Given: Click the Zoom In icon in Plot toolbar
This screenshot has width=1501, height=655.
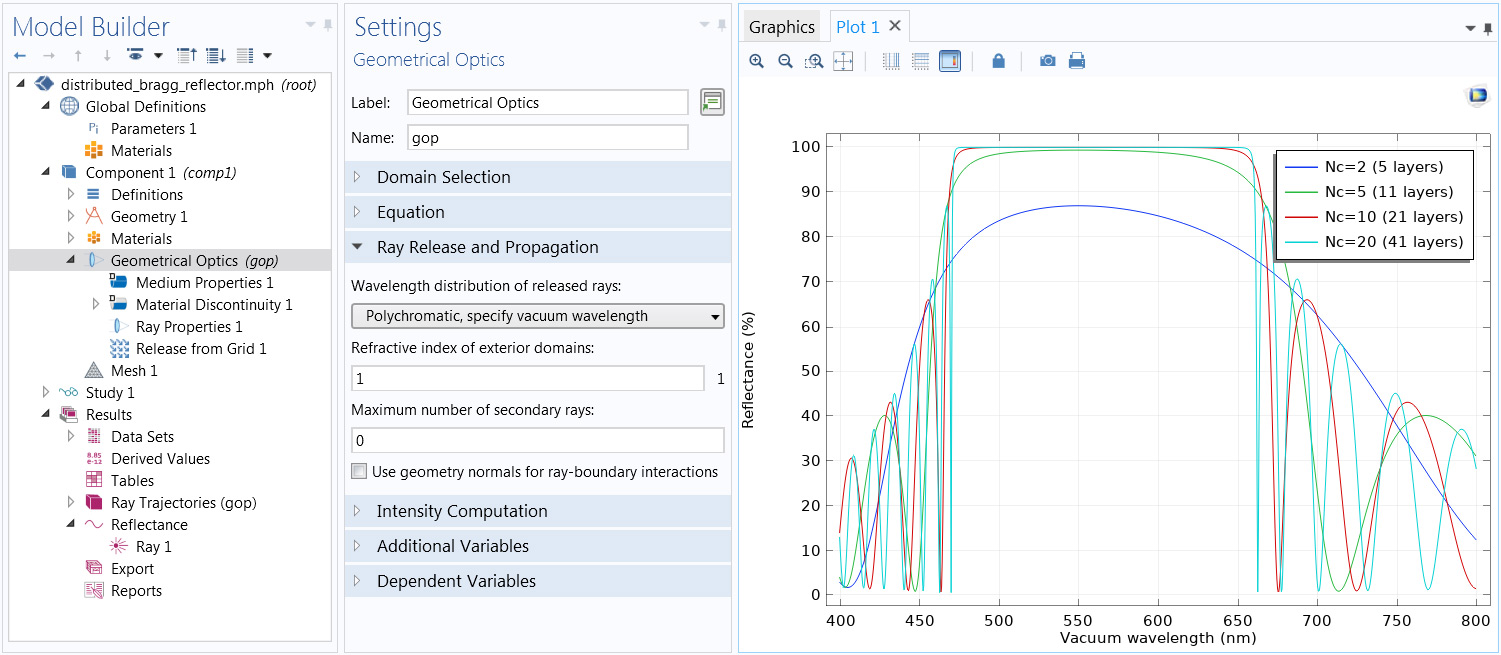Looking at the screenshot, I should point(756,61).
